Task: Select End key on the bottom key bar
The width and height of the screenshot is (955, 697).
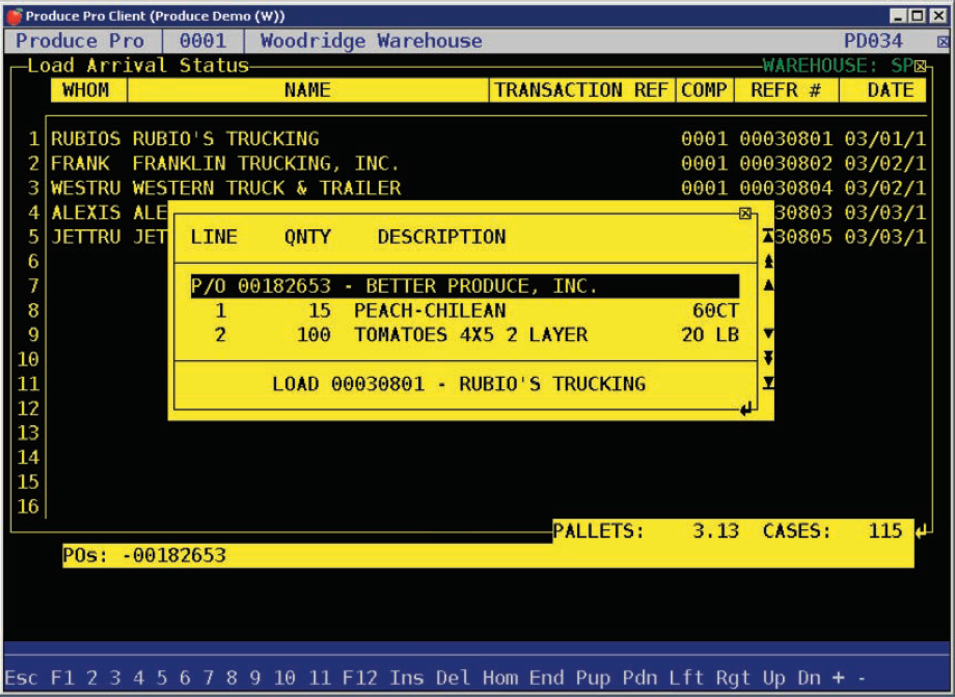Action: click(547, 677)
